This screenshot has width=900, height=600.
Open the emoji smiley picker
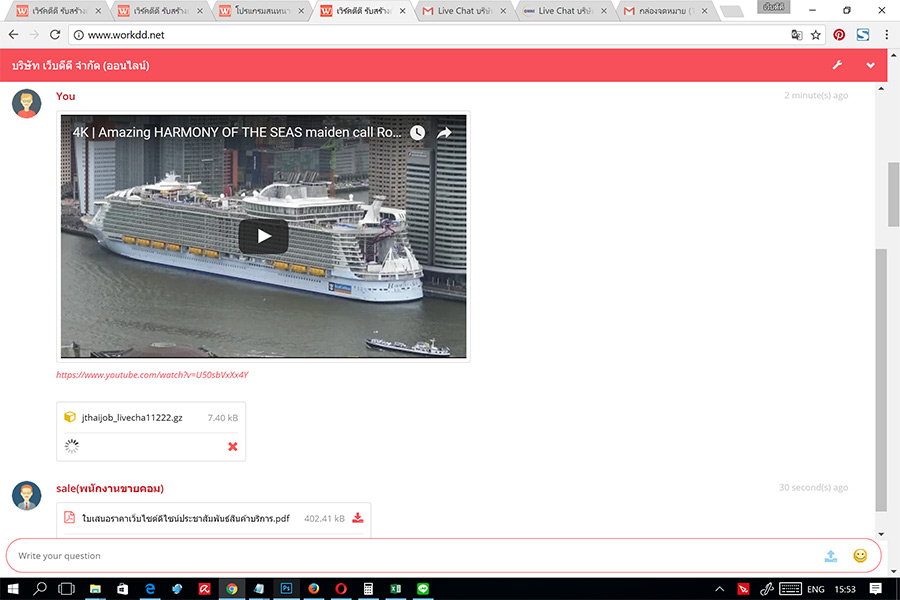[860, 555]
